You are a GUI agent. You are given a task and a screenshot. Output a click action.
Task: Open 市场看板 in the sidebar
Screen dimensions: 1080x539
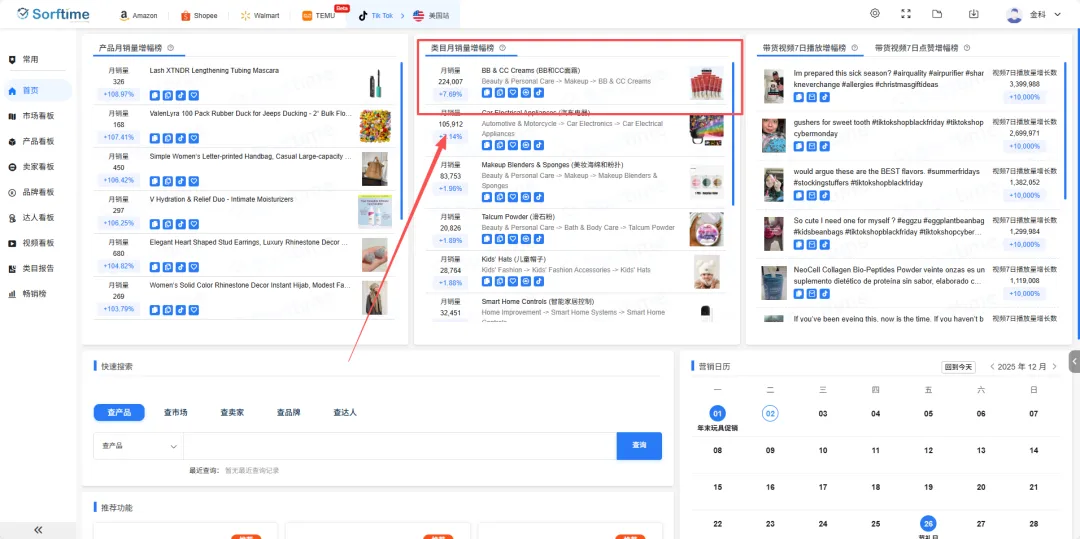point(36,116)
